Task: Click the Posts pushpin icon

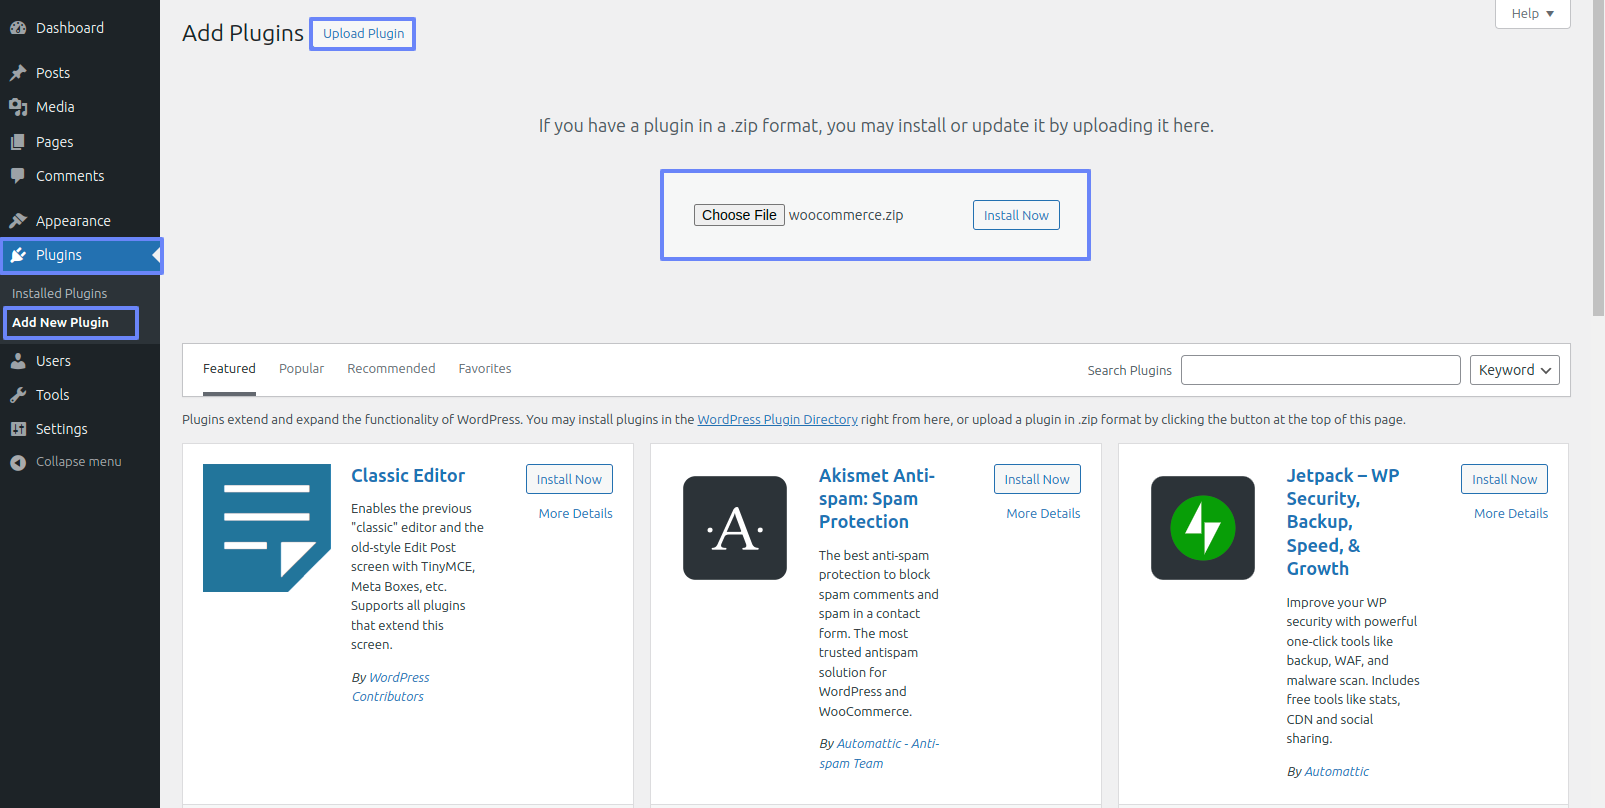Action: pyautogui.click(x=18, y=73)
